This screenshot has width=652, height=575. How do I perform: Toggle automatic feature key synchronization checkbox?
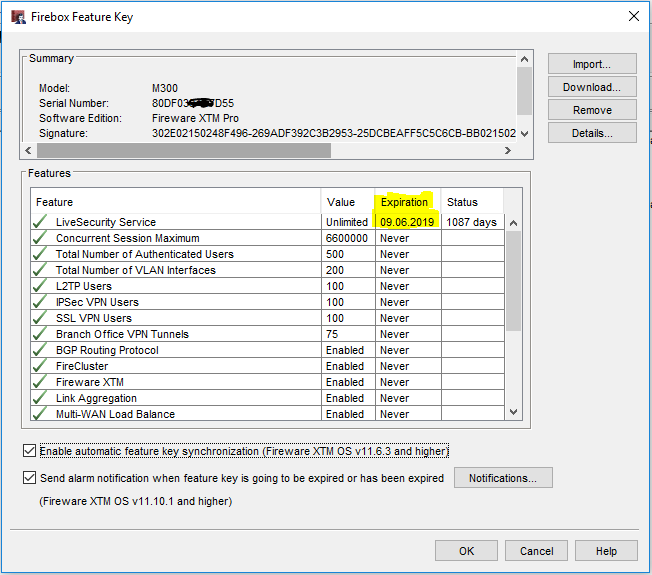(x=30, y=451)
